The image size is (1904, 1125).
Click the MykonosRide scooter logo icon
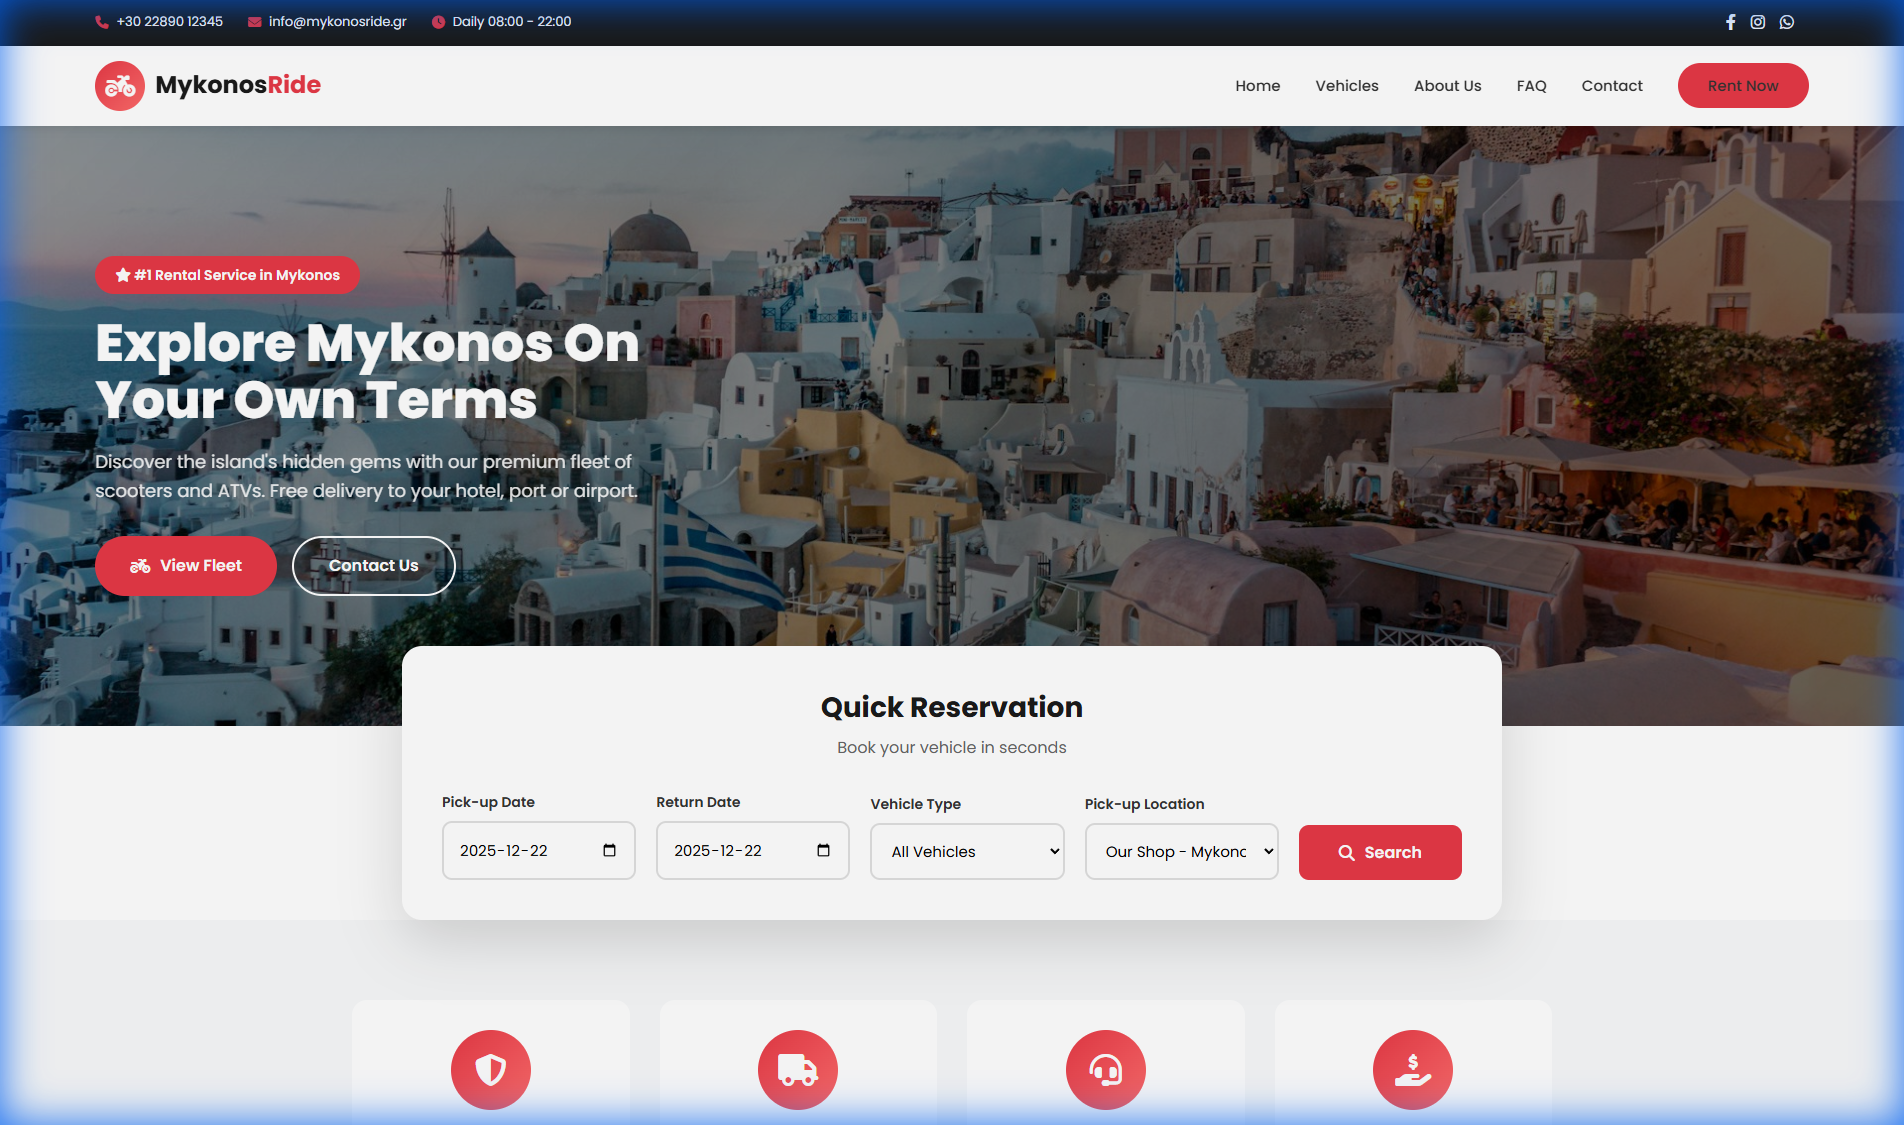(120, 86)
